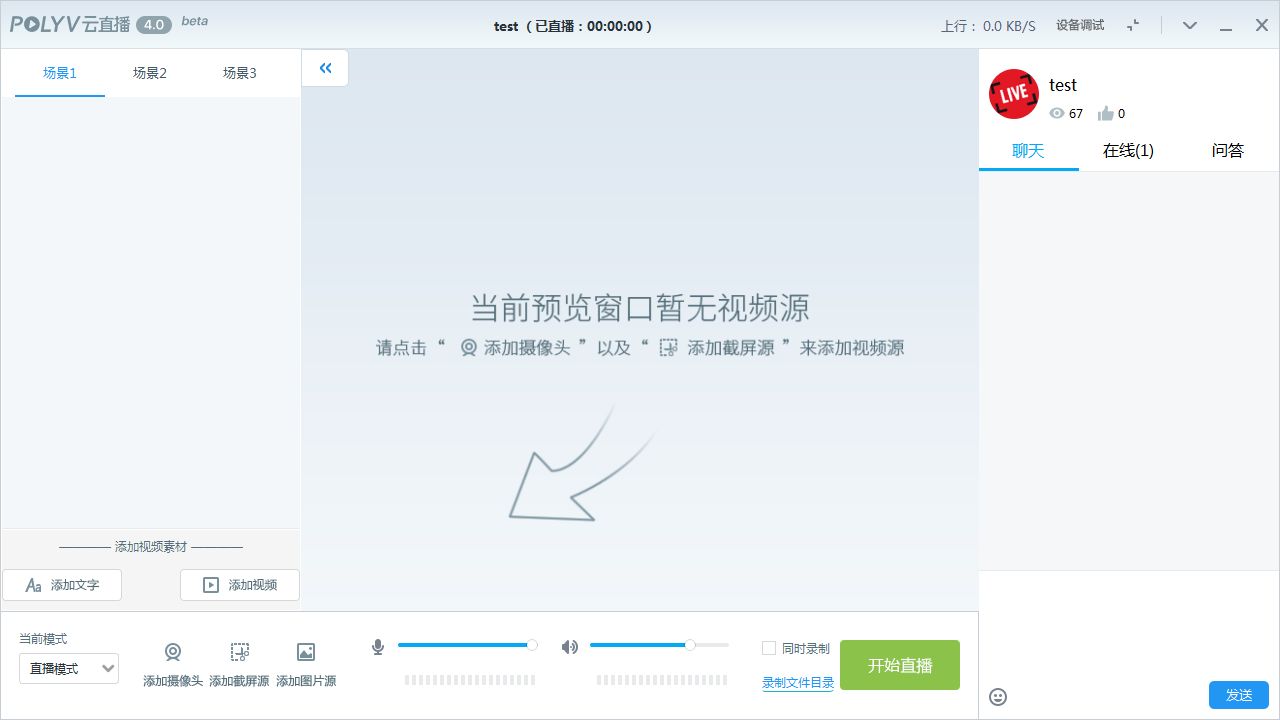The width and height of the screenshot is (1280, 720).
Task: Start streaming with 开始直播 button
Action: 900,665
